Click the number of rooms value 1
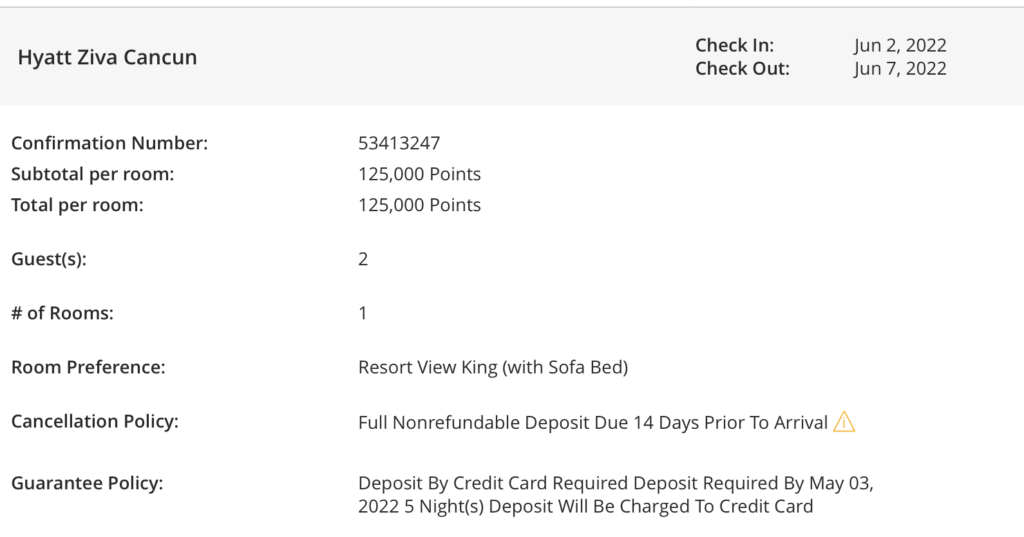The image size is (1024, 537). click(x=362, y=313)
